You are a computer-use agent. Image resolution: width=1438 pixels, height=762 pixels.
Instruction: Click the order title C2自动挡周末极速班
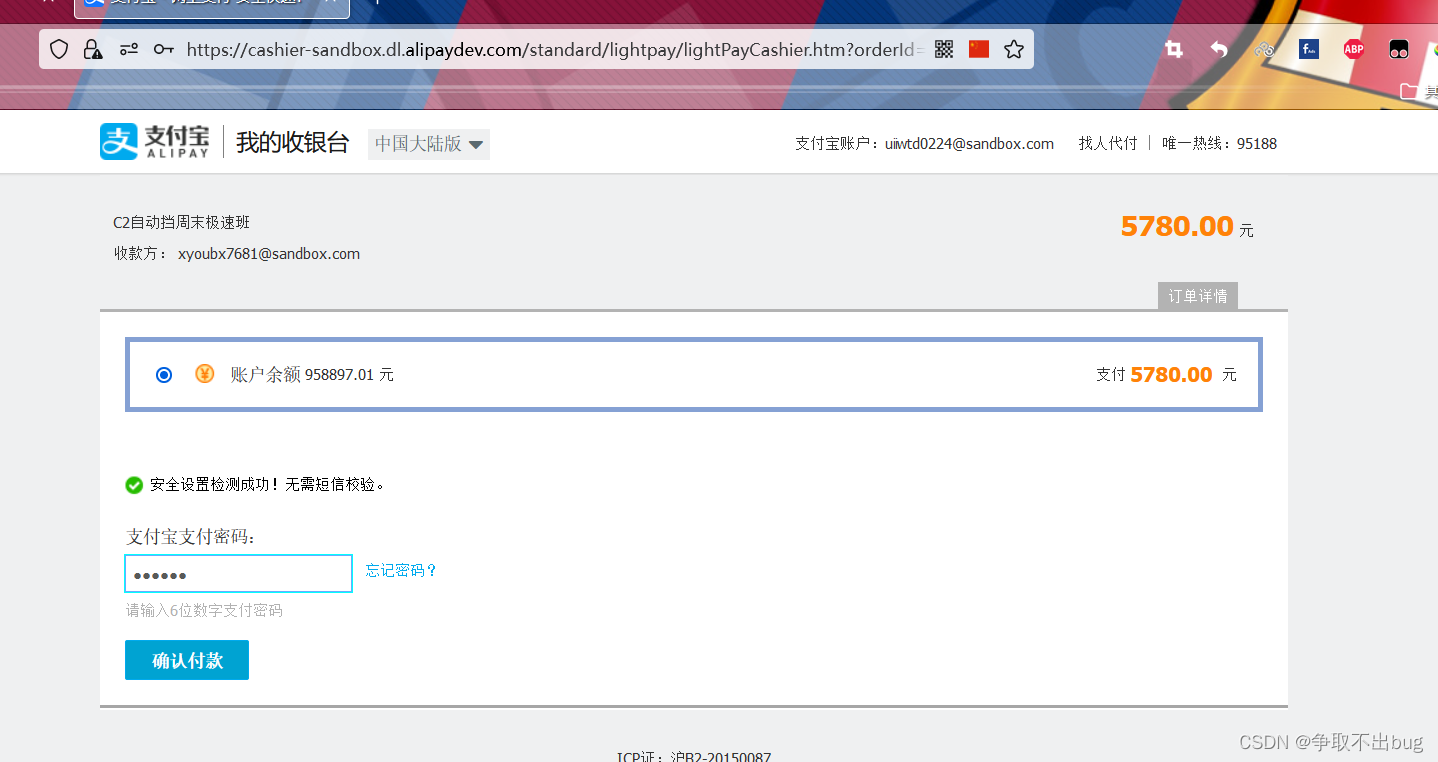click(x=182, y=223)
